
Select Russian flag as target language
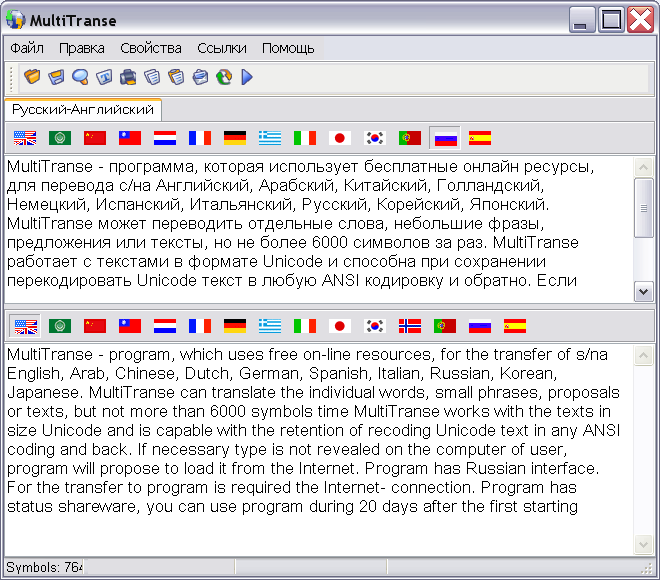[480, 326]
